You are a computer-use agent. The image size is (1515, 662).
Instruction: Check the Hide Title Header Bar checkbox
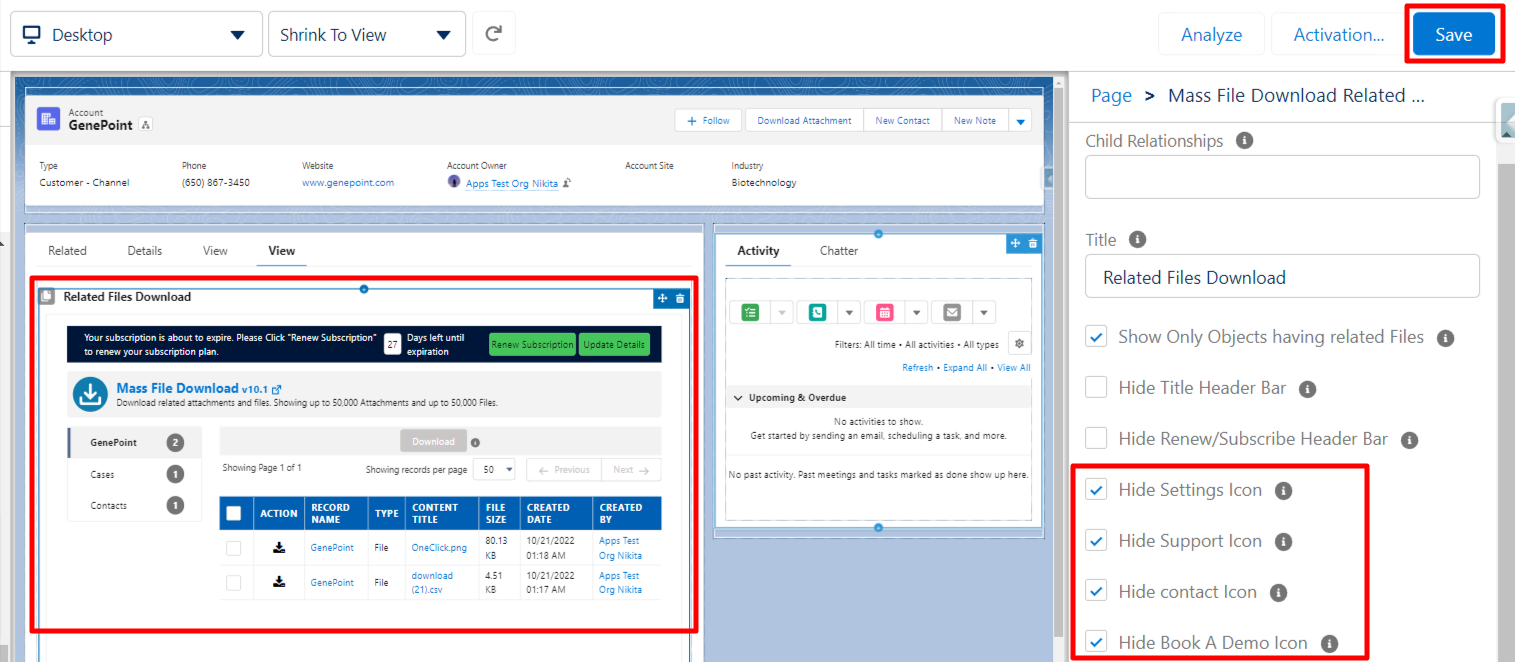1097,388
